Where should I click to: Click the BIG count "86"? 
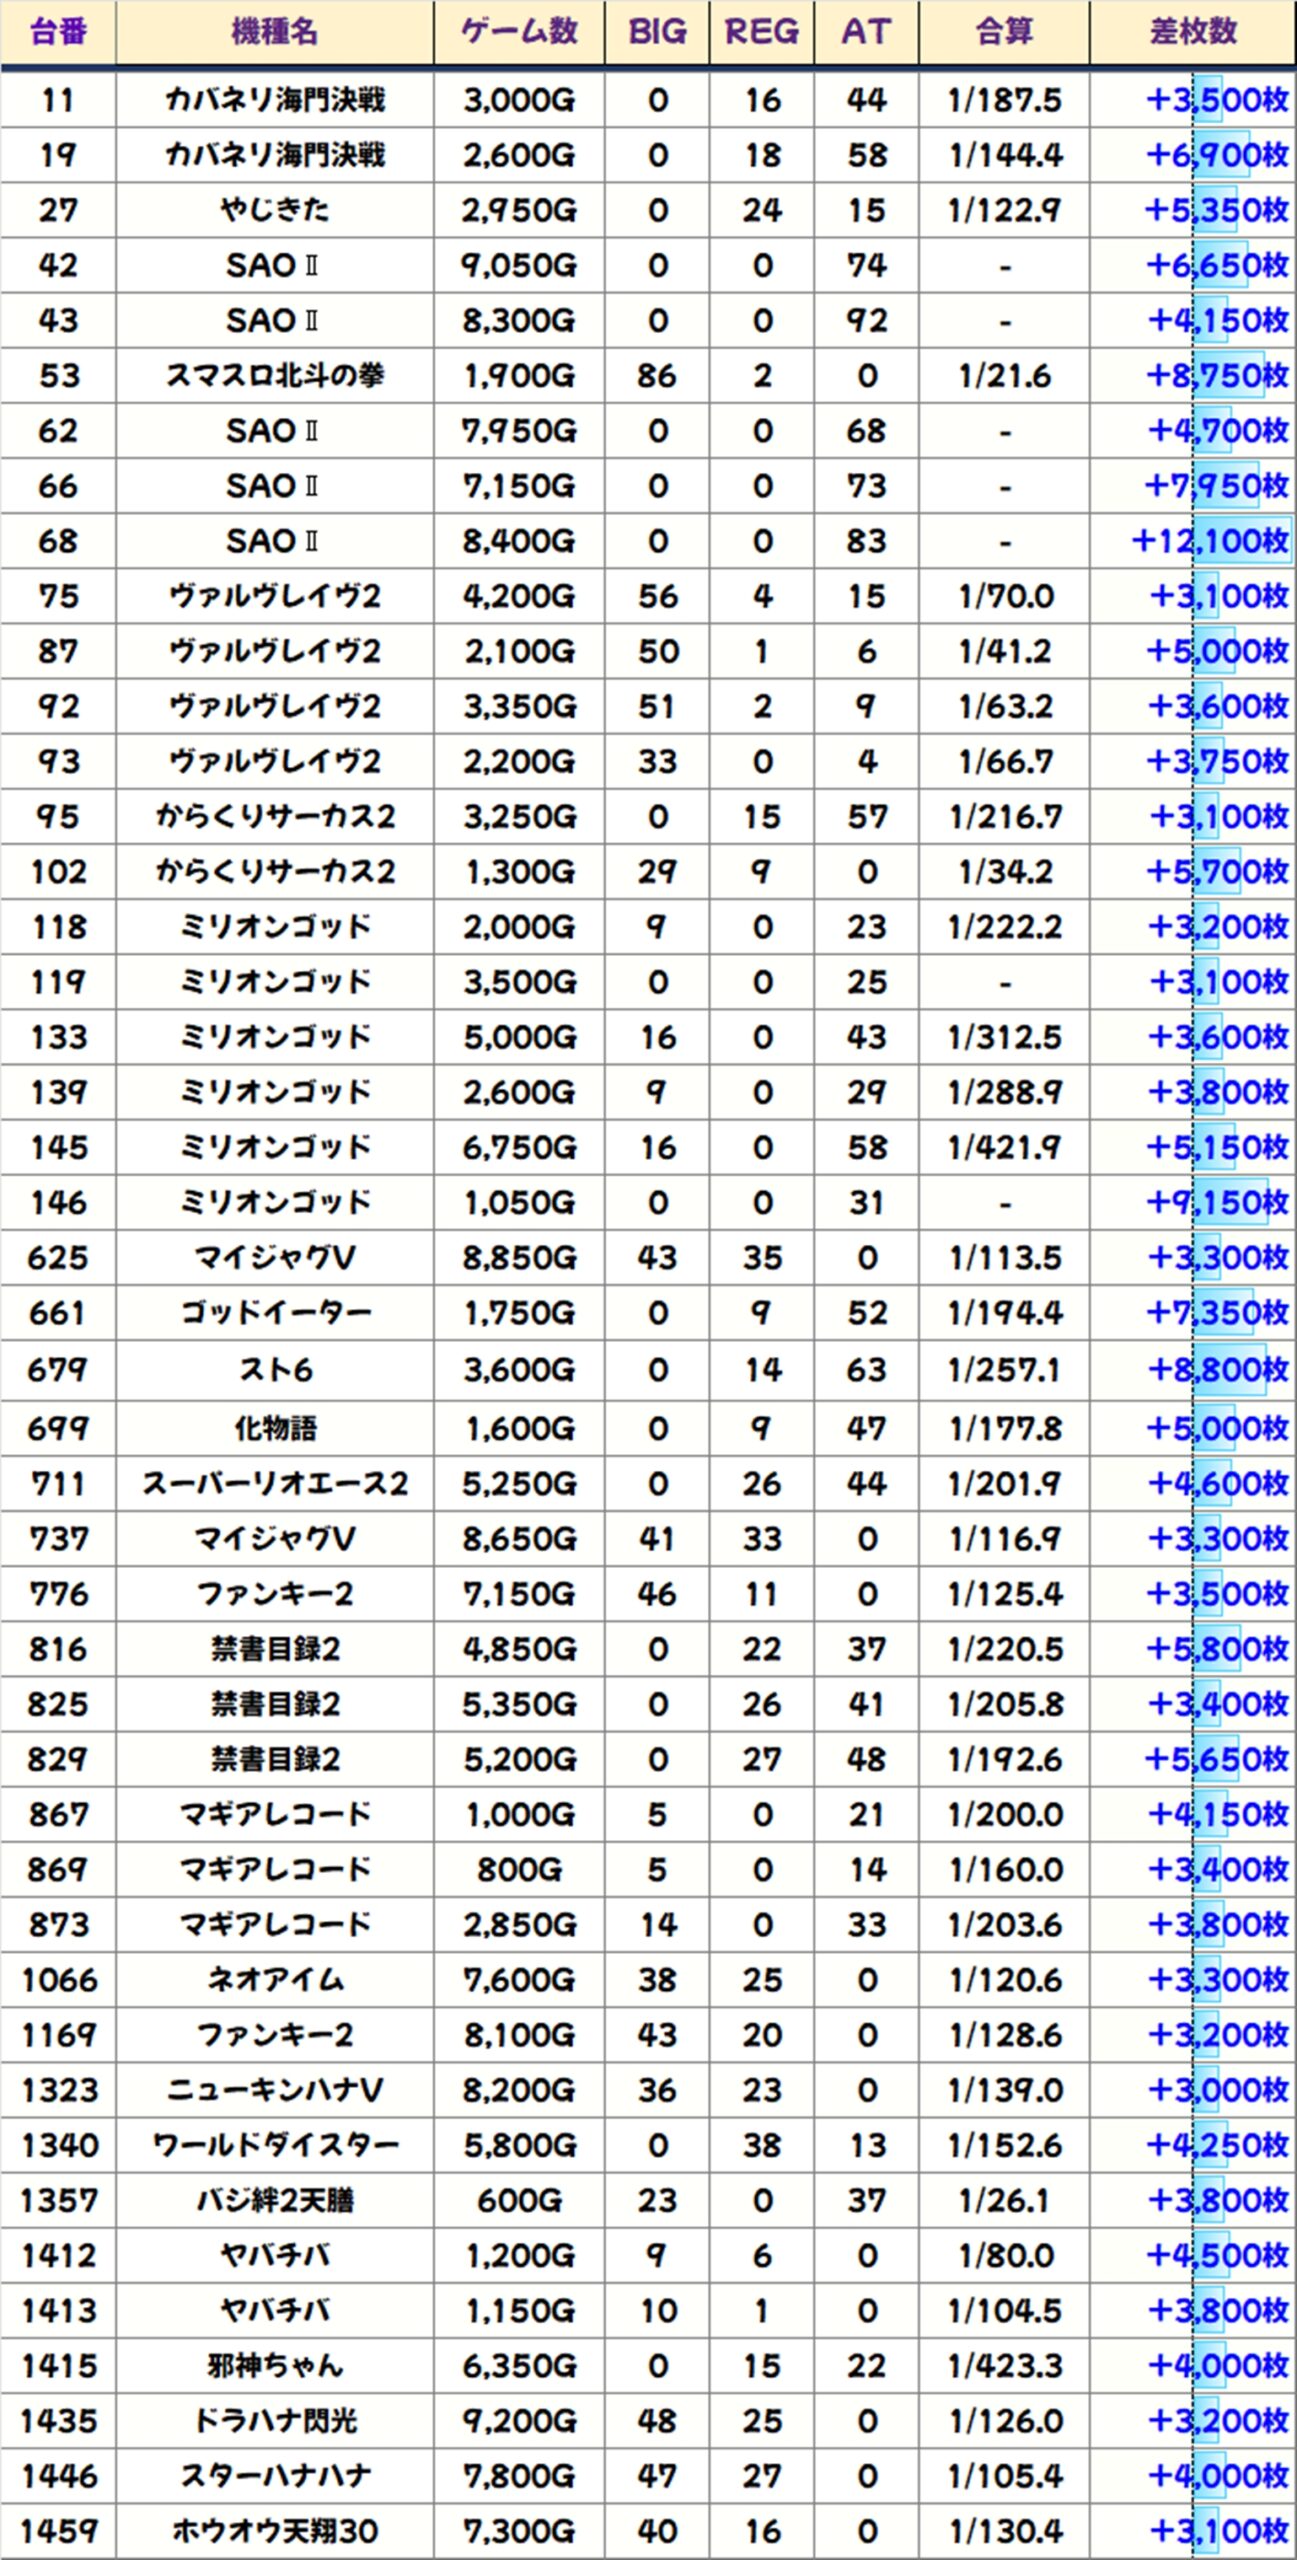coord(657,375)
